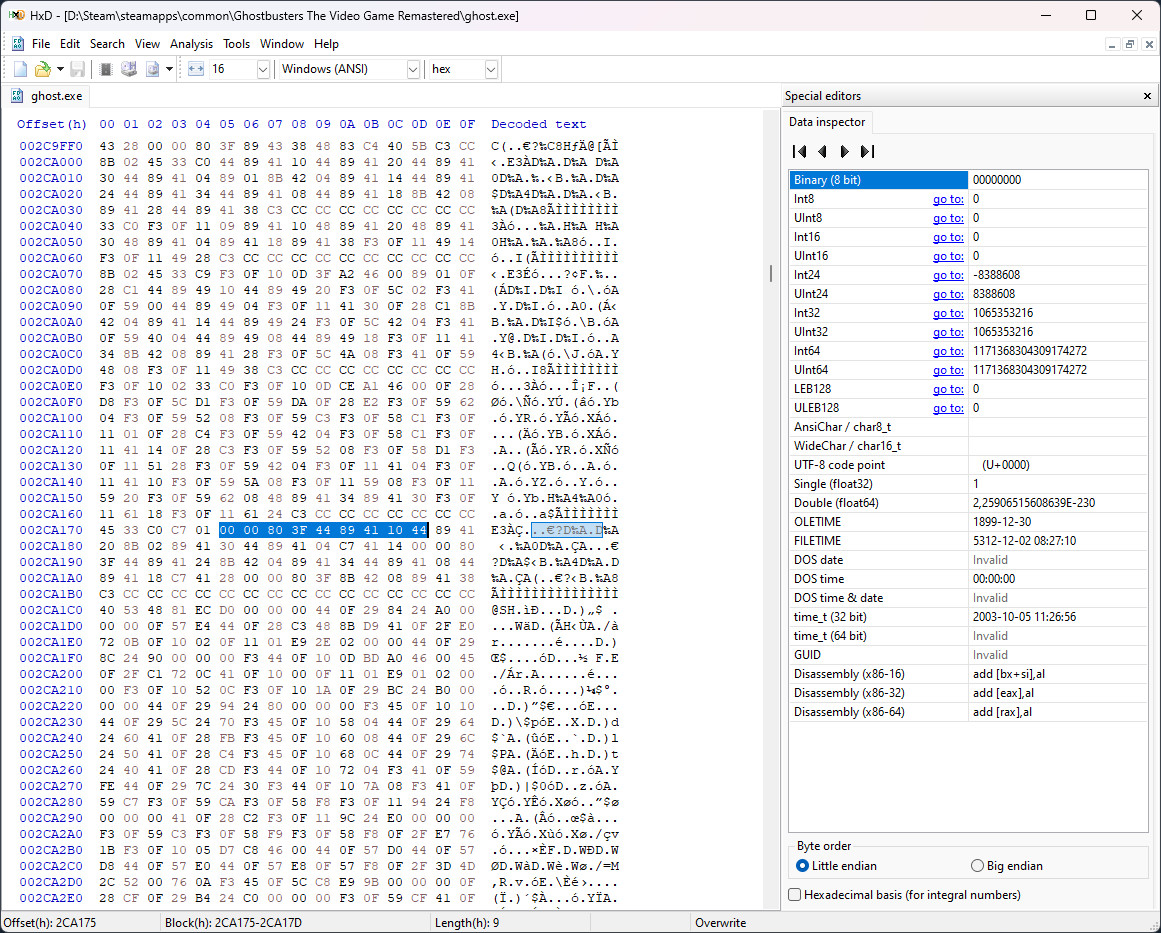The width and height of the screenshot is (1161, 933).
Task: Expand the Open file recent-files arrow
Action: (x=60, y=69)
